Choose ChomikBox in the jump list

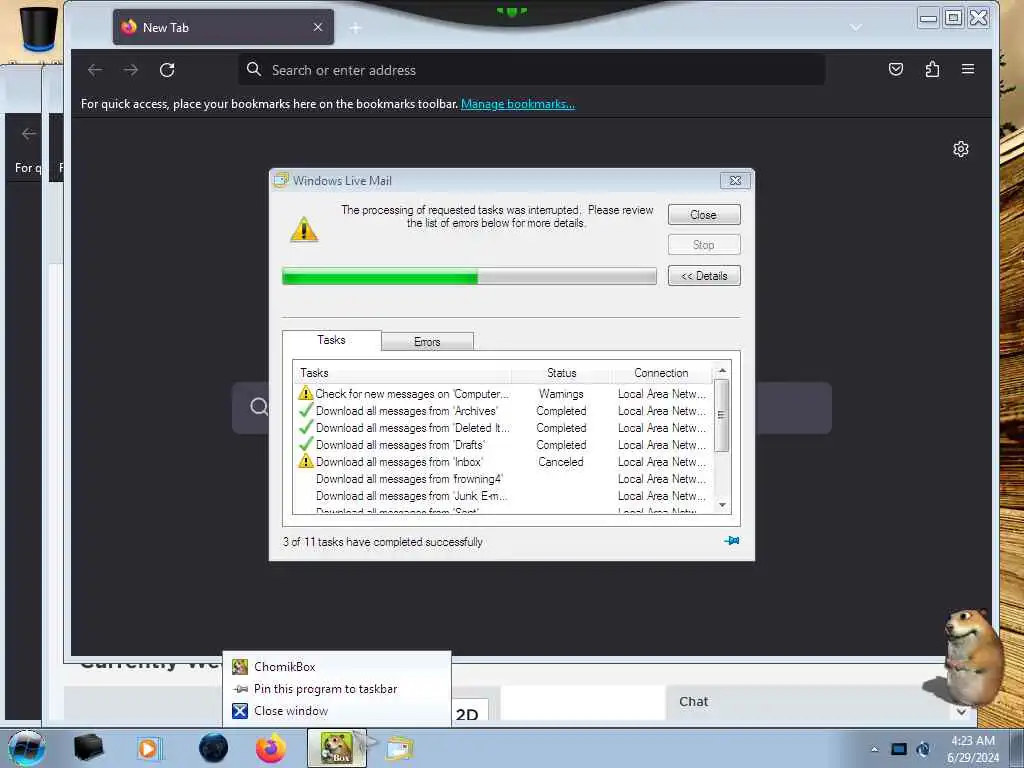pyautogui.click(x=337, y=667)
